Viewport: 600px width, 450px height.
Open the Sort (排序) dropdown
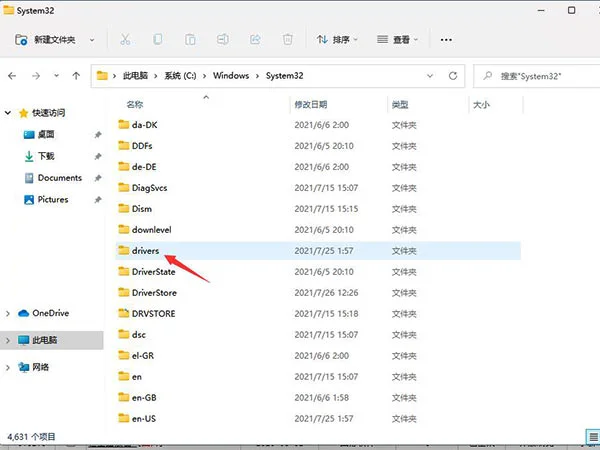click(x=337, y=39)
